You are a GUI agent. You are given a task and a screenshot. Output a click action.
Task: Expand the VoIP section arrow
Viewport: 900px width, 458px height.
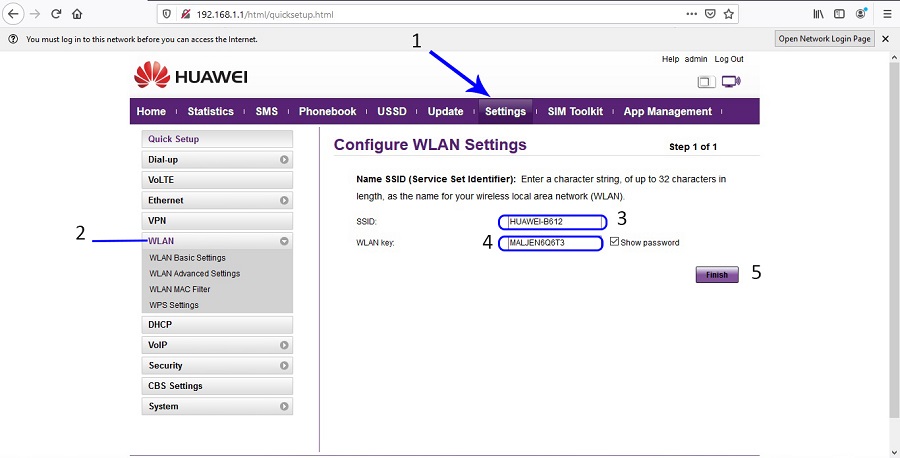pos(284,345)
